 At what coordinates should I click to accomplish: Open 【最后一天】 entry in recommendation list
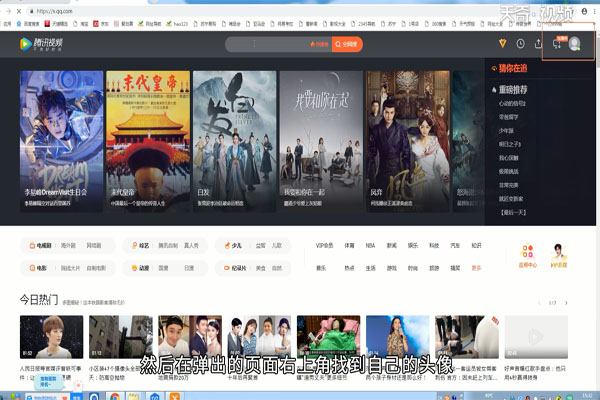point(513,212)
